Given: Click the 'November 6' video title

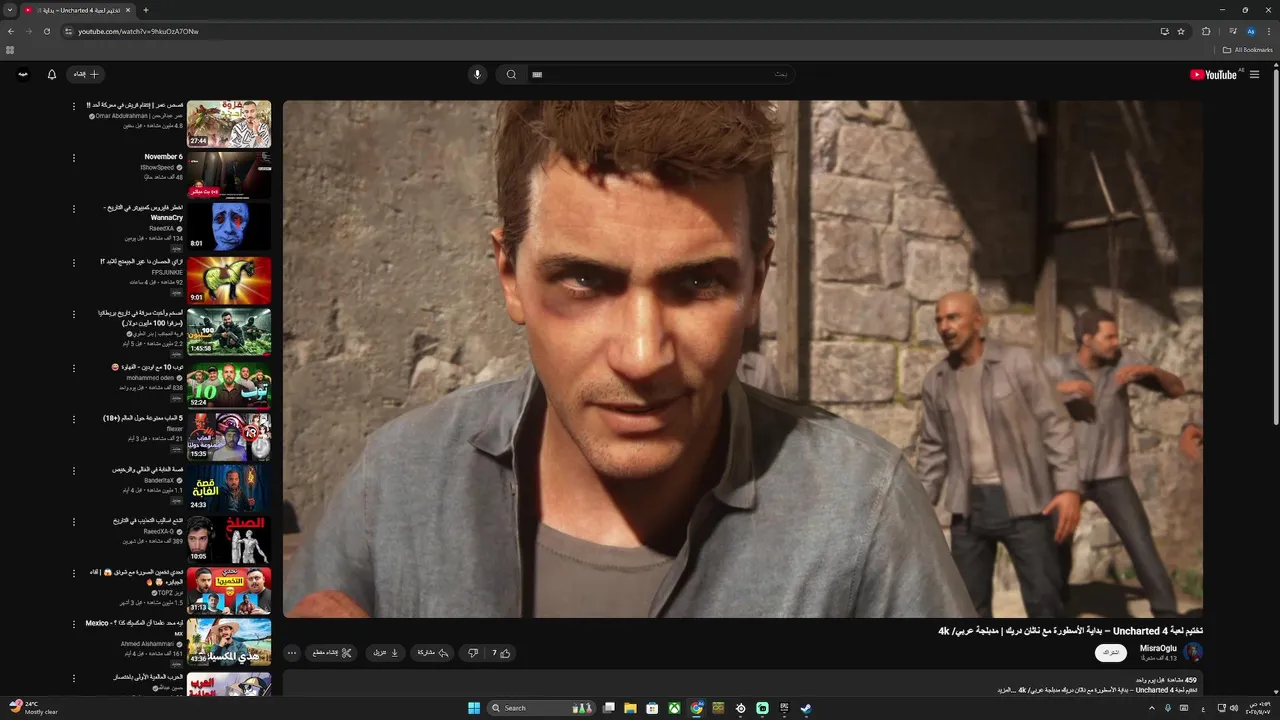Looking at the screenshot, I should point(163,157).
